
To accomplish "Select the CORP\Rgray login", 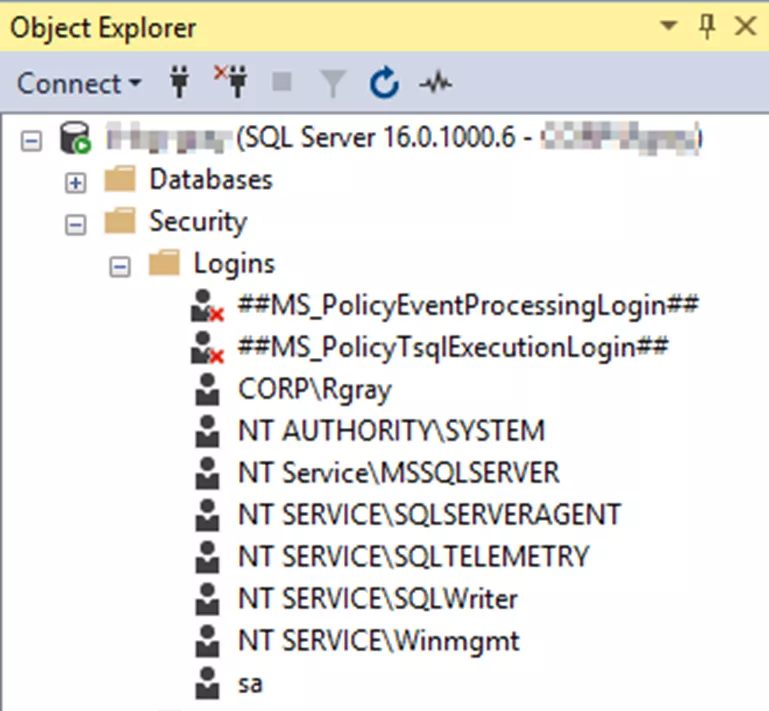I will tap(315, 390).
